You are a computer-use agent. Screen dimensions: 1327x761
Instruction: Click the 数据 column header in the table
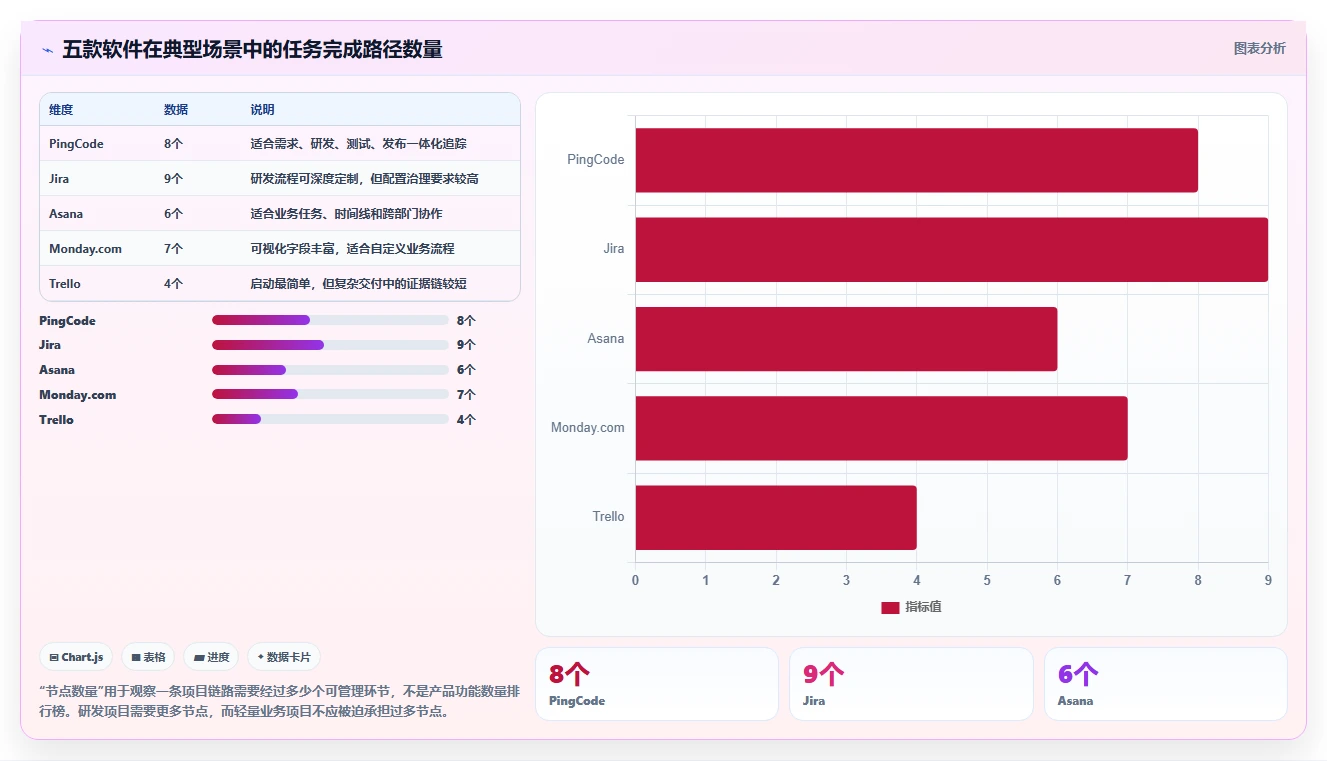coord(176,110)
